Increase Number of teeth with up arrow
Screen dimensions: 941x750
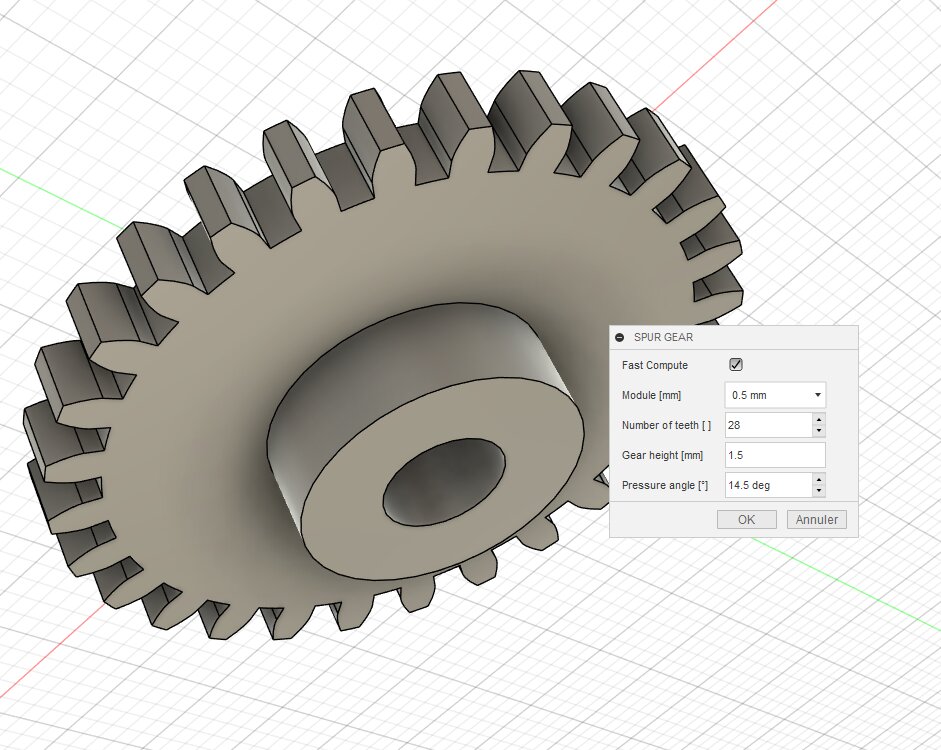click(819, 420)
